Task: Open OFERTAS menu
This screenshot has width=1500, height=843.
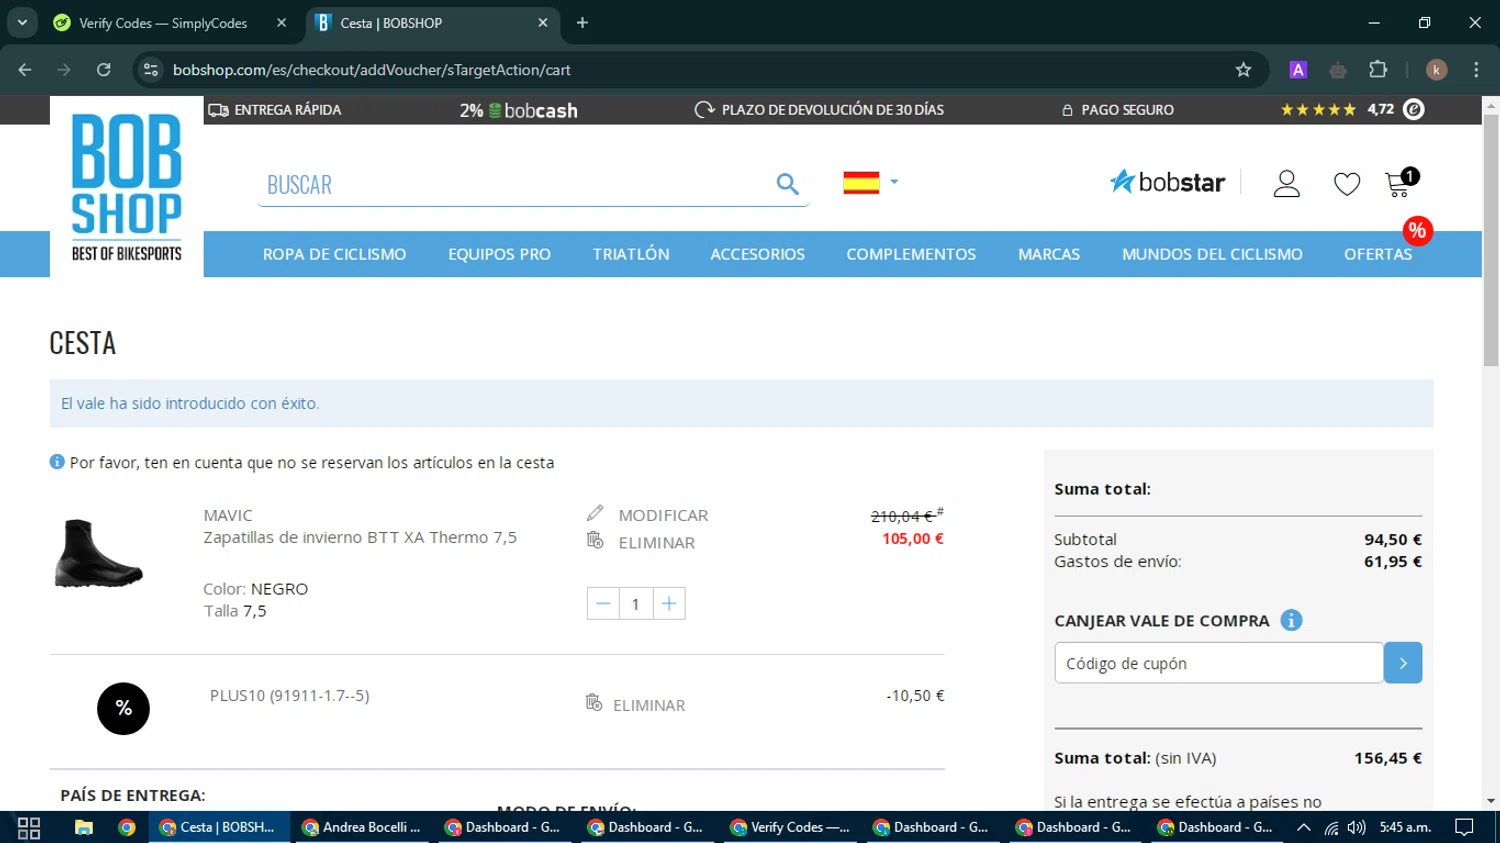Action: [x=1378, y=254]
